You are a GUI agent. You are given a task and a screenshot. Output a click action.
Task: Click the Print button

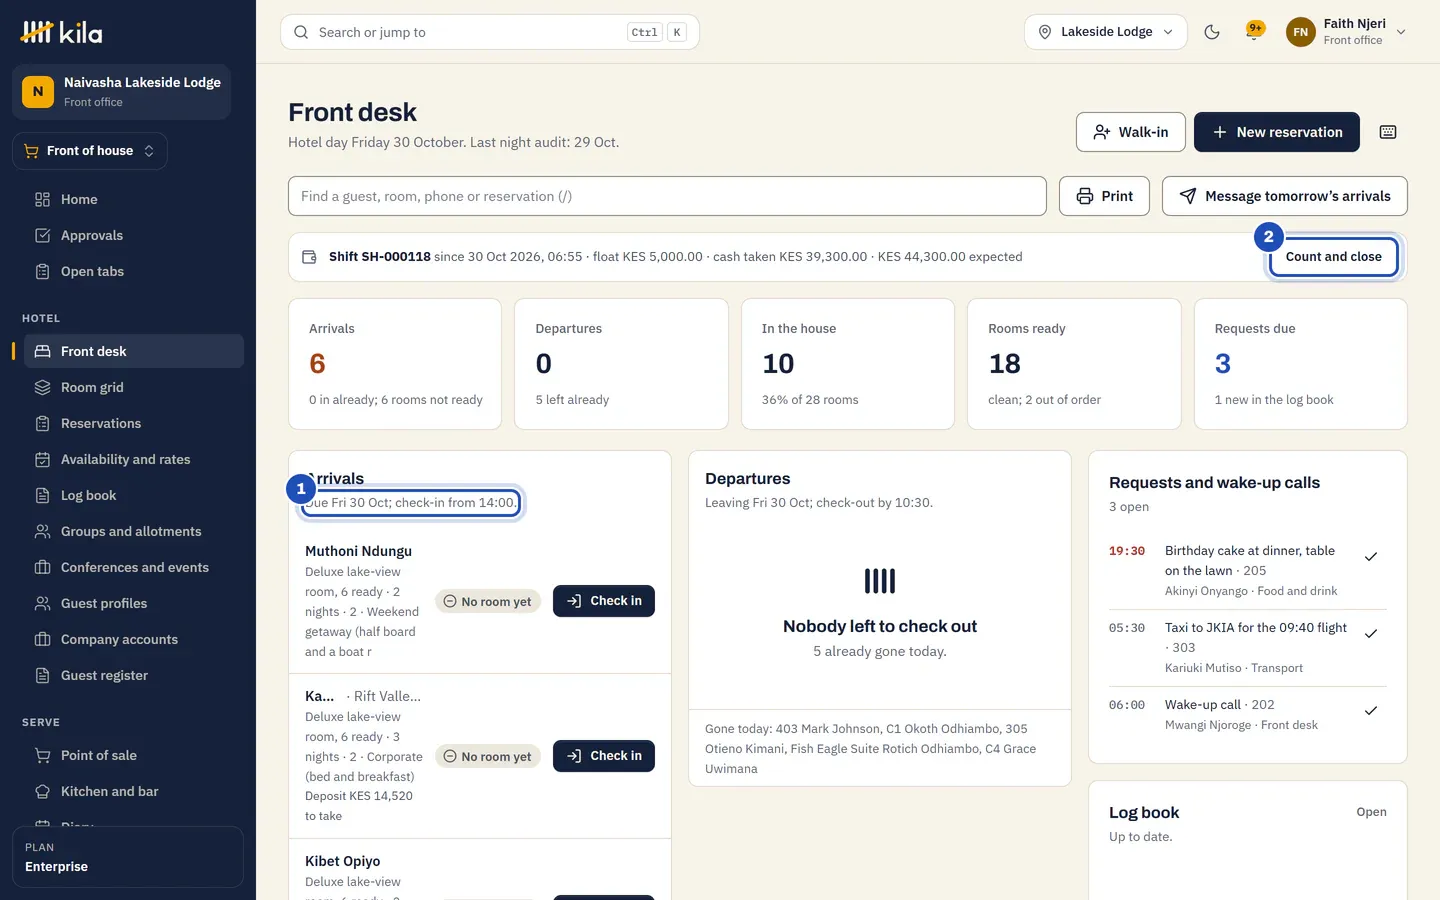coord(1104,196)
